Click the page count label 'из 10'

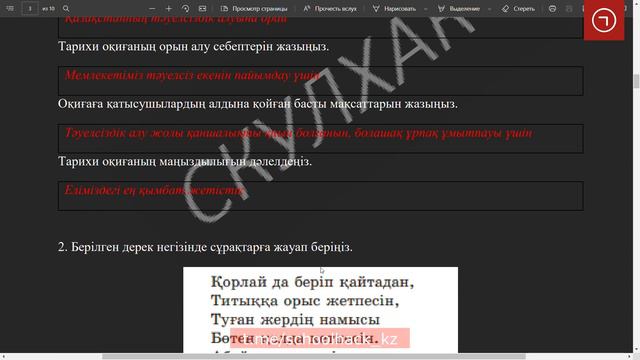(x=48, y=9)
